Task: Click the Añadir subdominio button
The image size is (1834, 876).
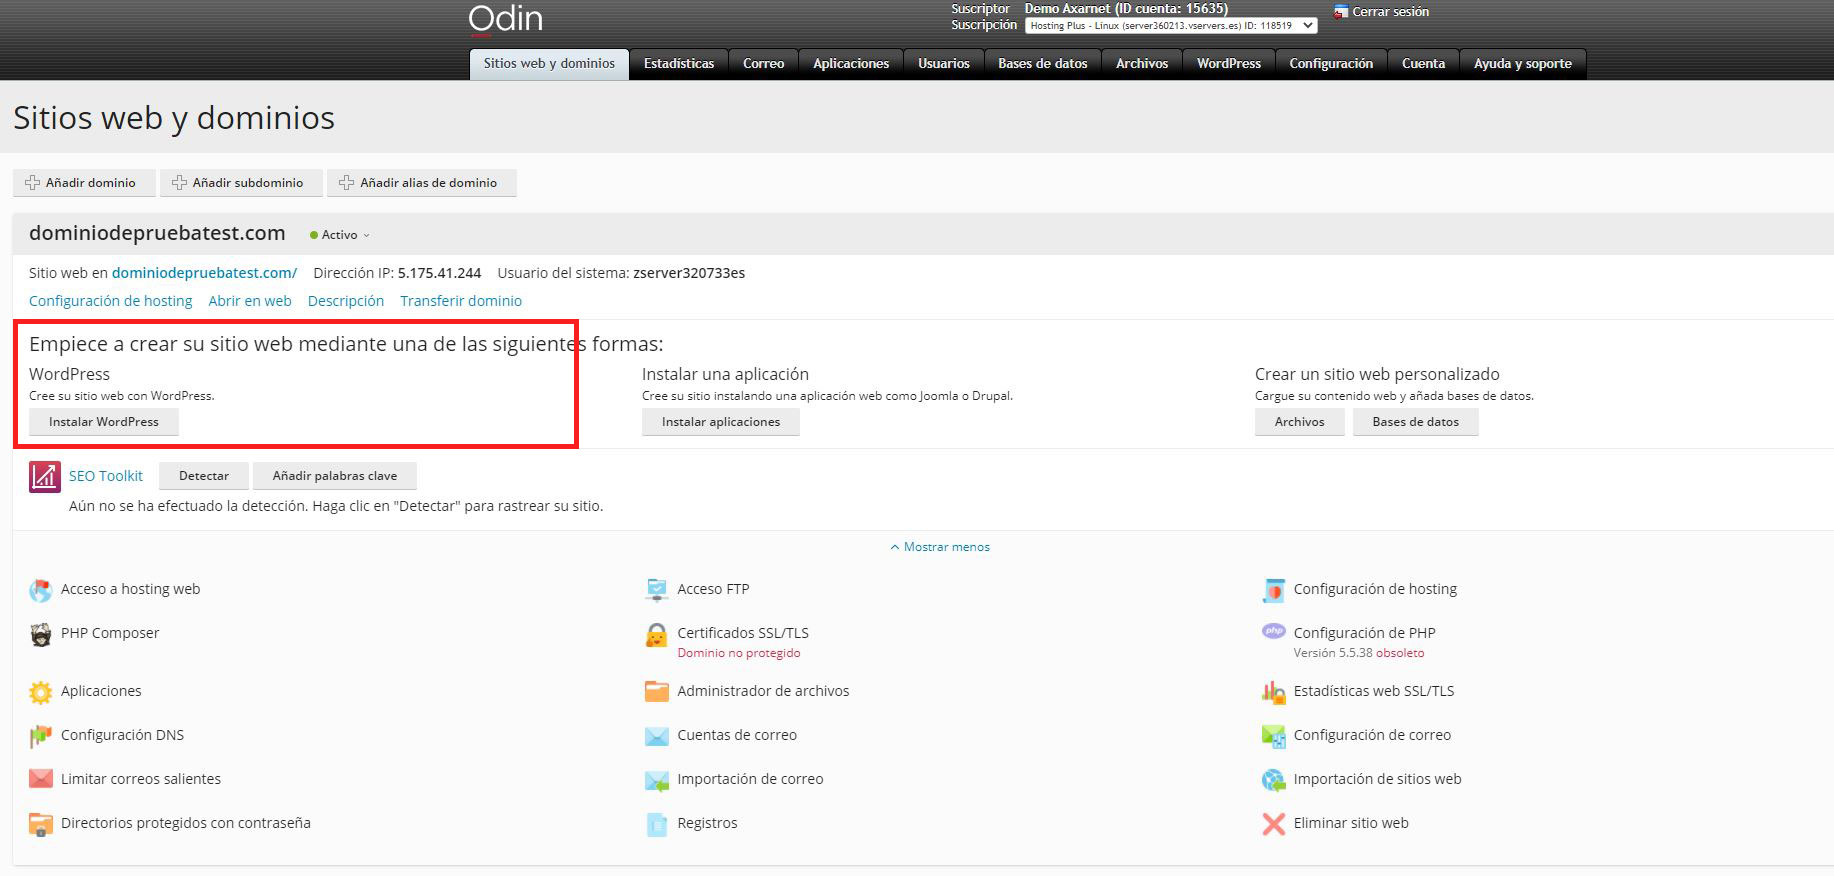Action: coord(241,183)
